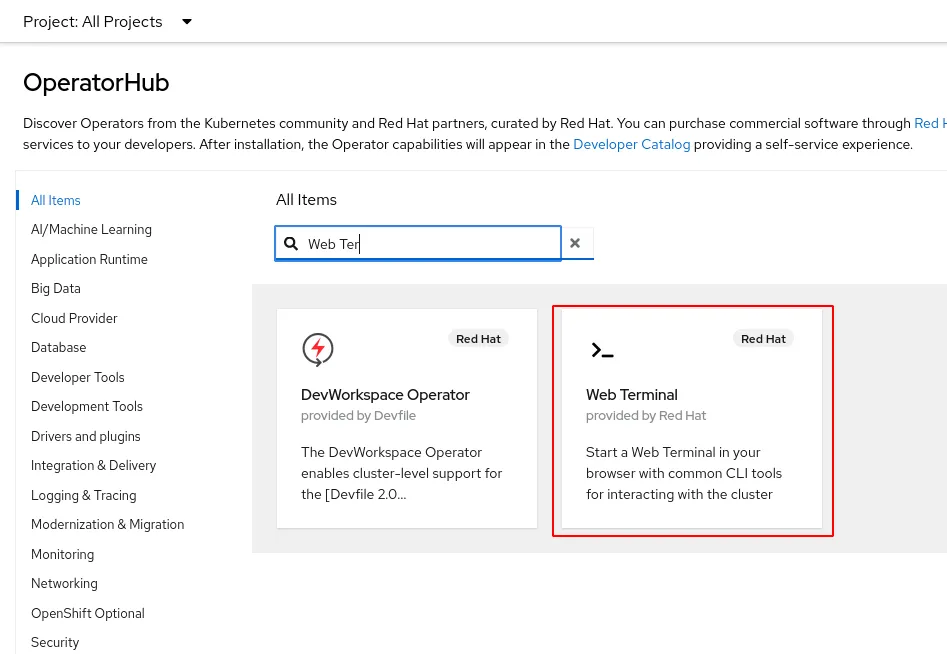Click the Web Ter search input
The width and height of the screenshot is (947, 654).
430,244
